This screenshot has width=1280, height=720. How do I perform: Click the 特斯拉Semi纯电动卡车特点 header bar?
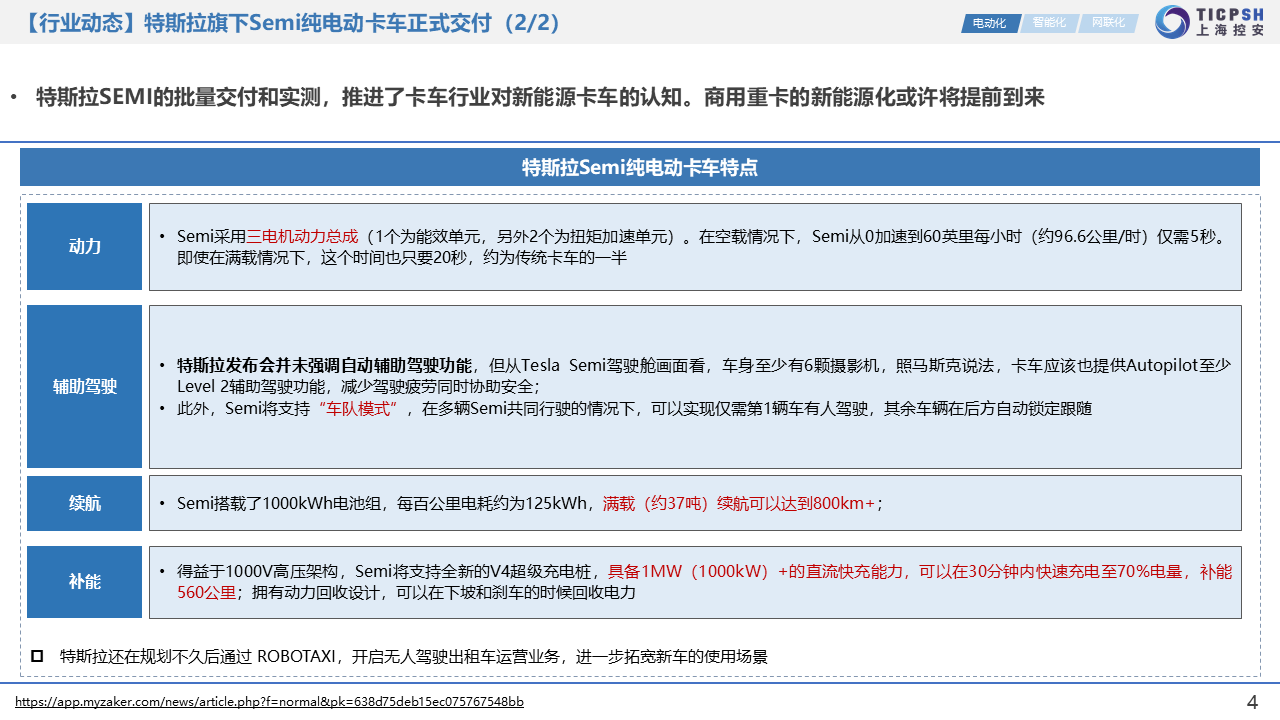pyautogui.click(x=640, y=167)
